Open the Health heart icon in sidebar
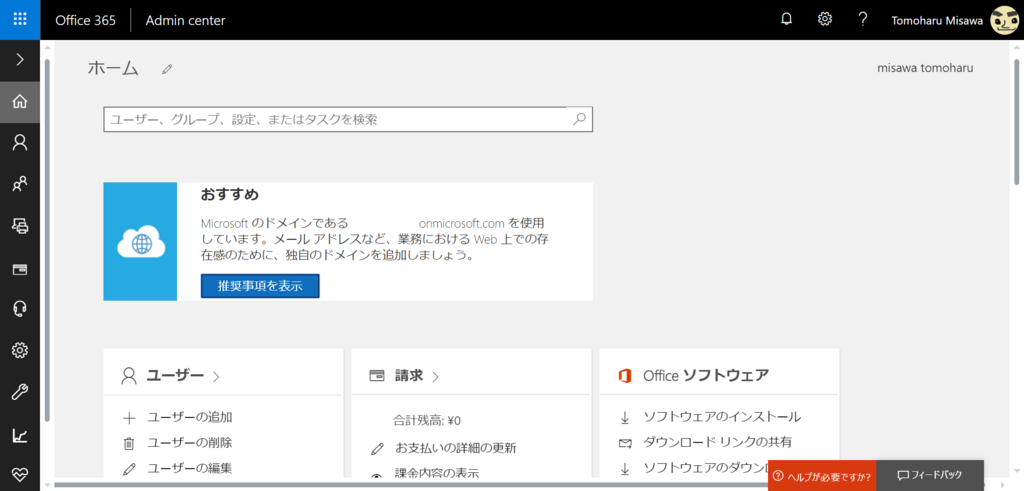 20,475
